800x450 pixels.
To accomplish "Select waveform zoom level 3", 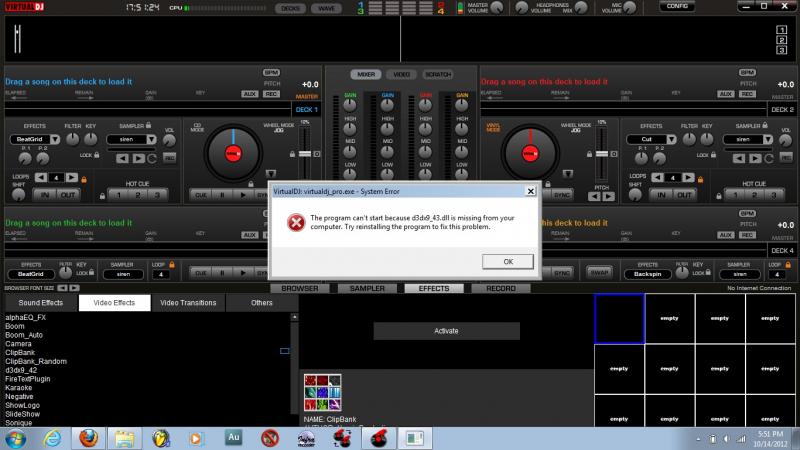I will pos(781,50).
